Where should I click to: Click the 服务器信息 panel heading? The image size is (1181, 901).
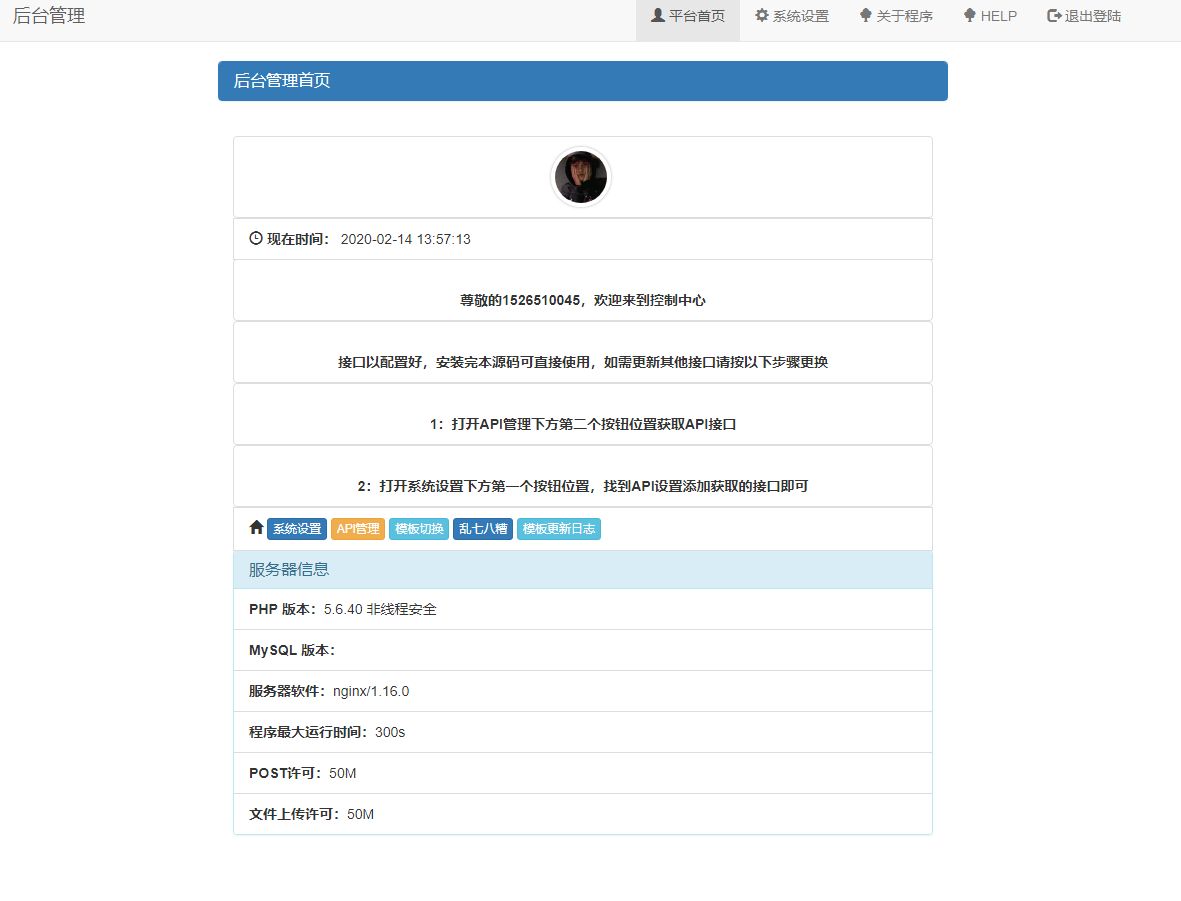(x=582, y=570)
